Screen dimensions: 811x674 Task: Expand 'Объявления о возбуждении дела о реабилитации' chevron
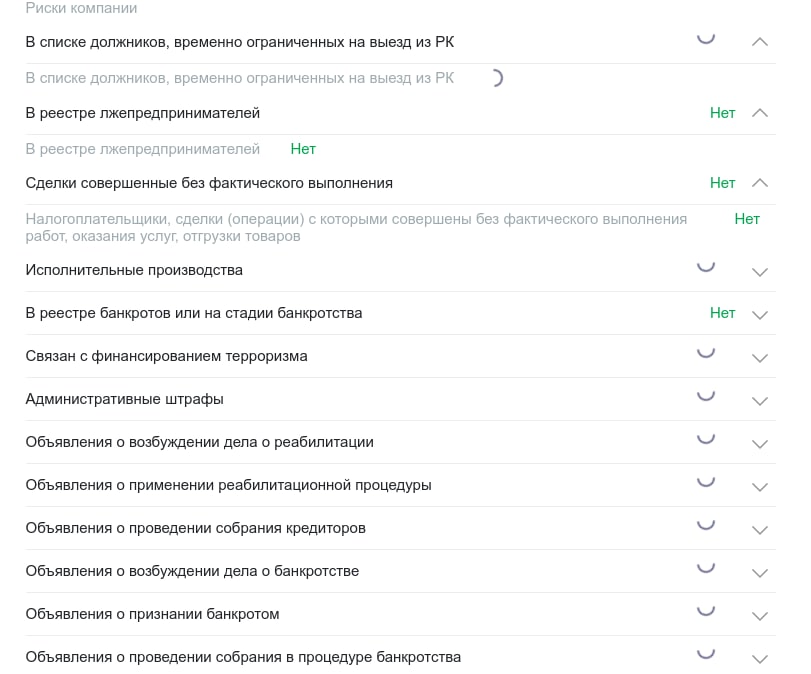pyautogui.click(x=759, y=444)
